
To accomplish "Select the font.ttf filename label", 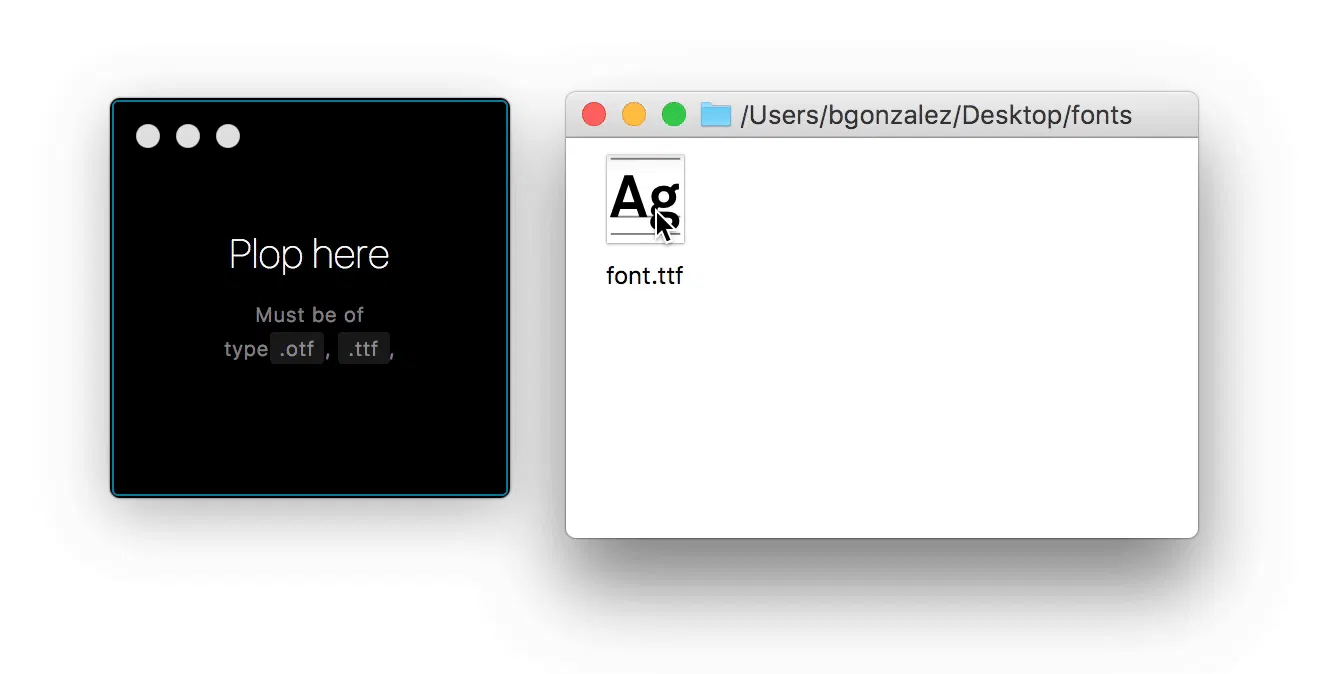I will click(x=645, y=276).
